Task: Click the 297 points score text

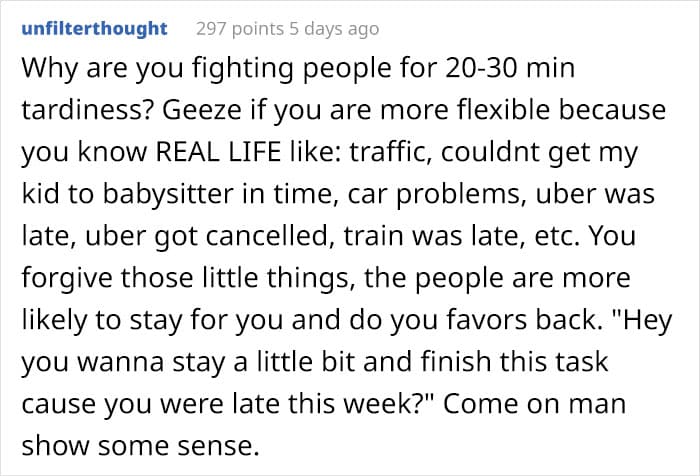Action: (240, 29)
